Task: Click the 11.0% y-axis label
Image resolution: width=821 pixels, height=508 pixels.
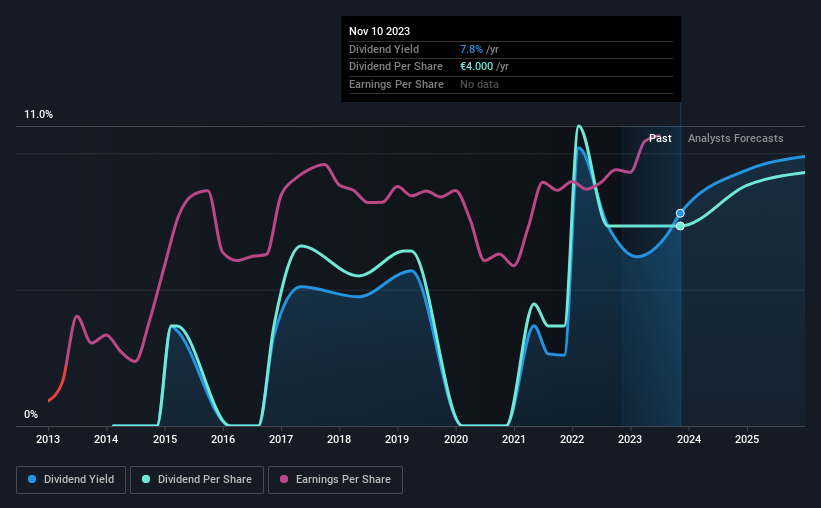Action: pyautogui.click(x=38, y=115)
